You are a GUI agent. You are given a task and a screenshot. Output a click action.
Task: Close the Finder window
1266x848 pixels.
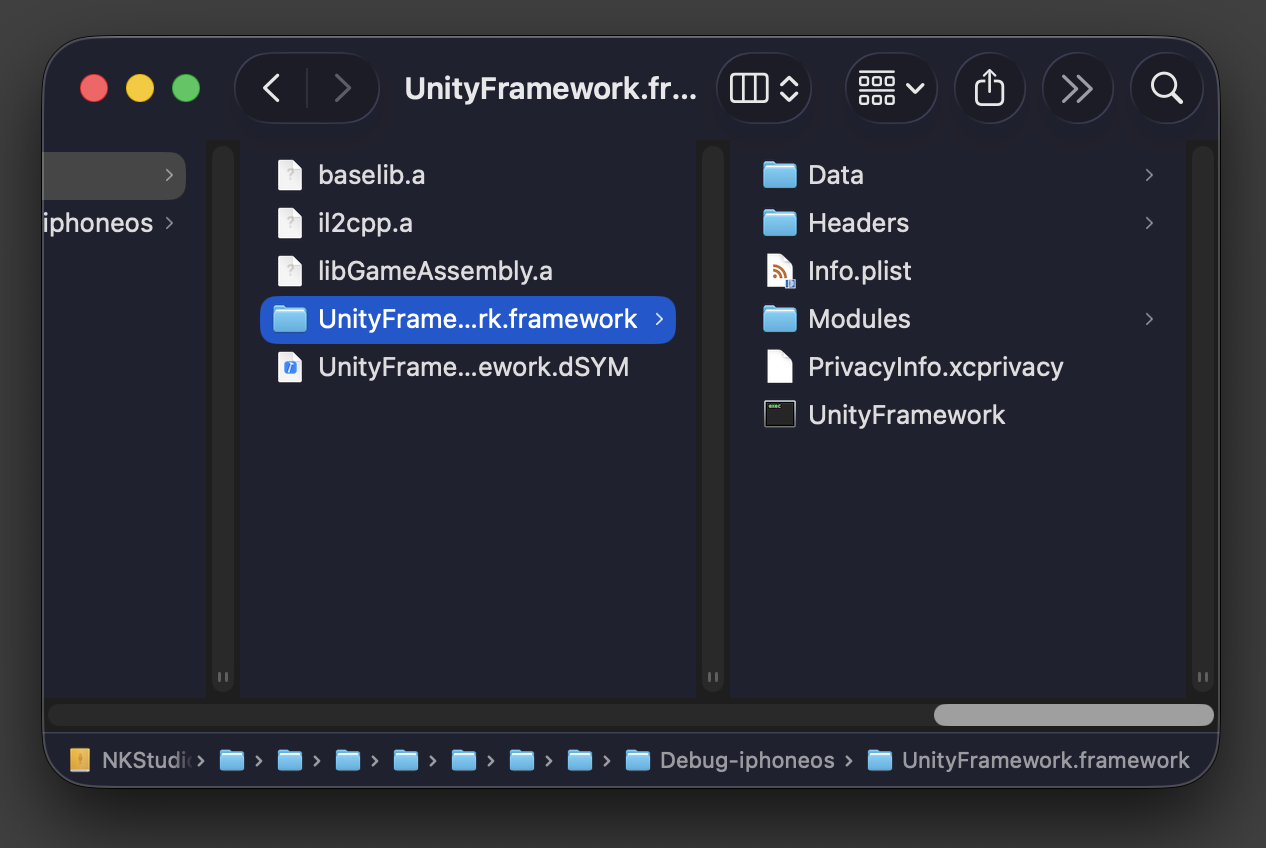coord(94,89)
